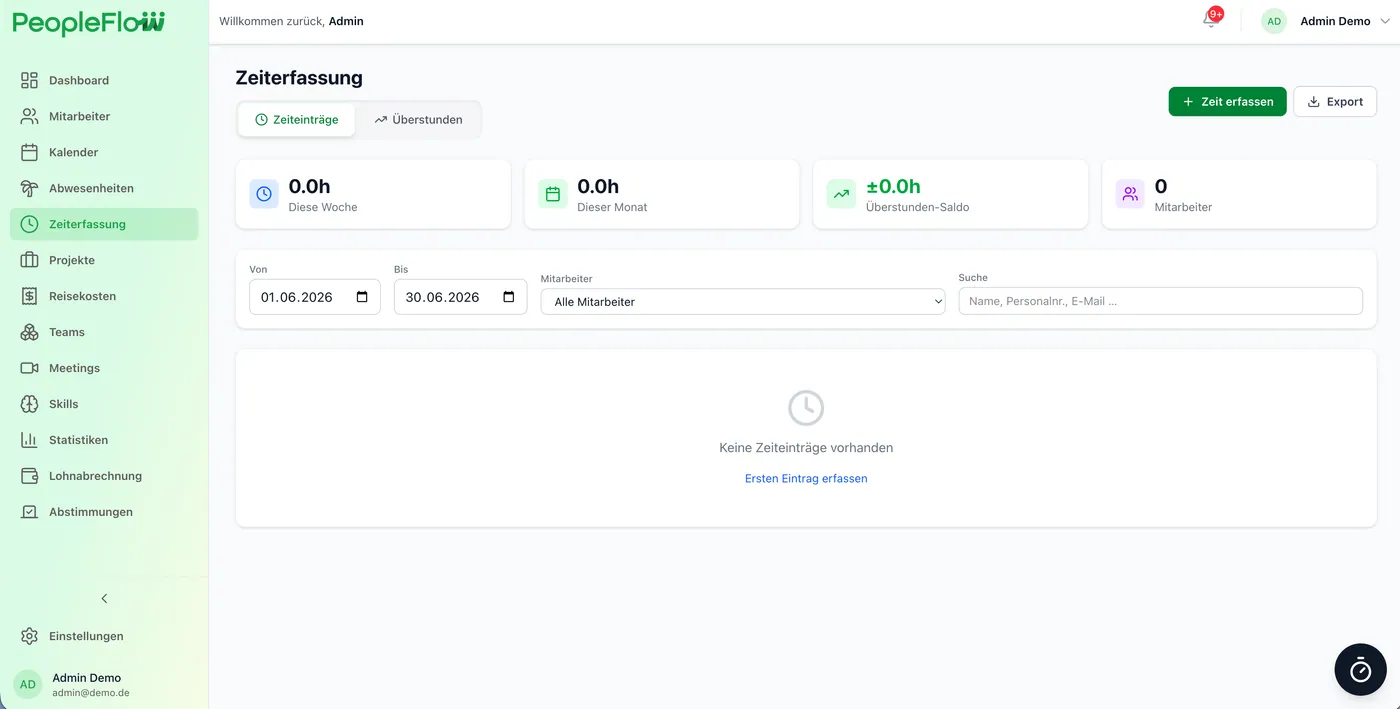Click the Projekte briefcase icon

(x=29, y=260)
